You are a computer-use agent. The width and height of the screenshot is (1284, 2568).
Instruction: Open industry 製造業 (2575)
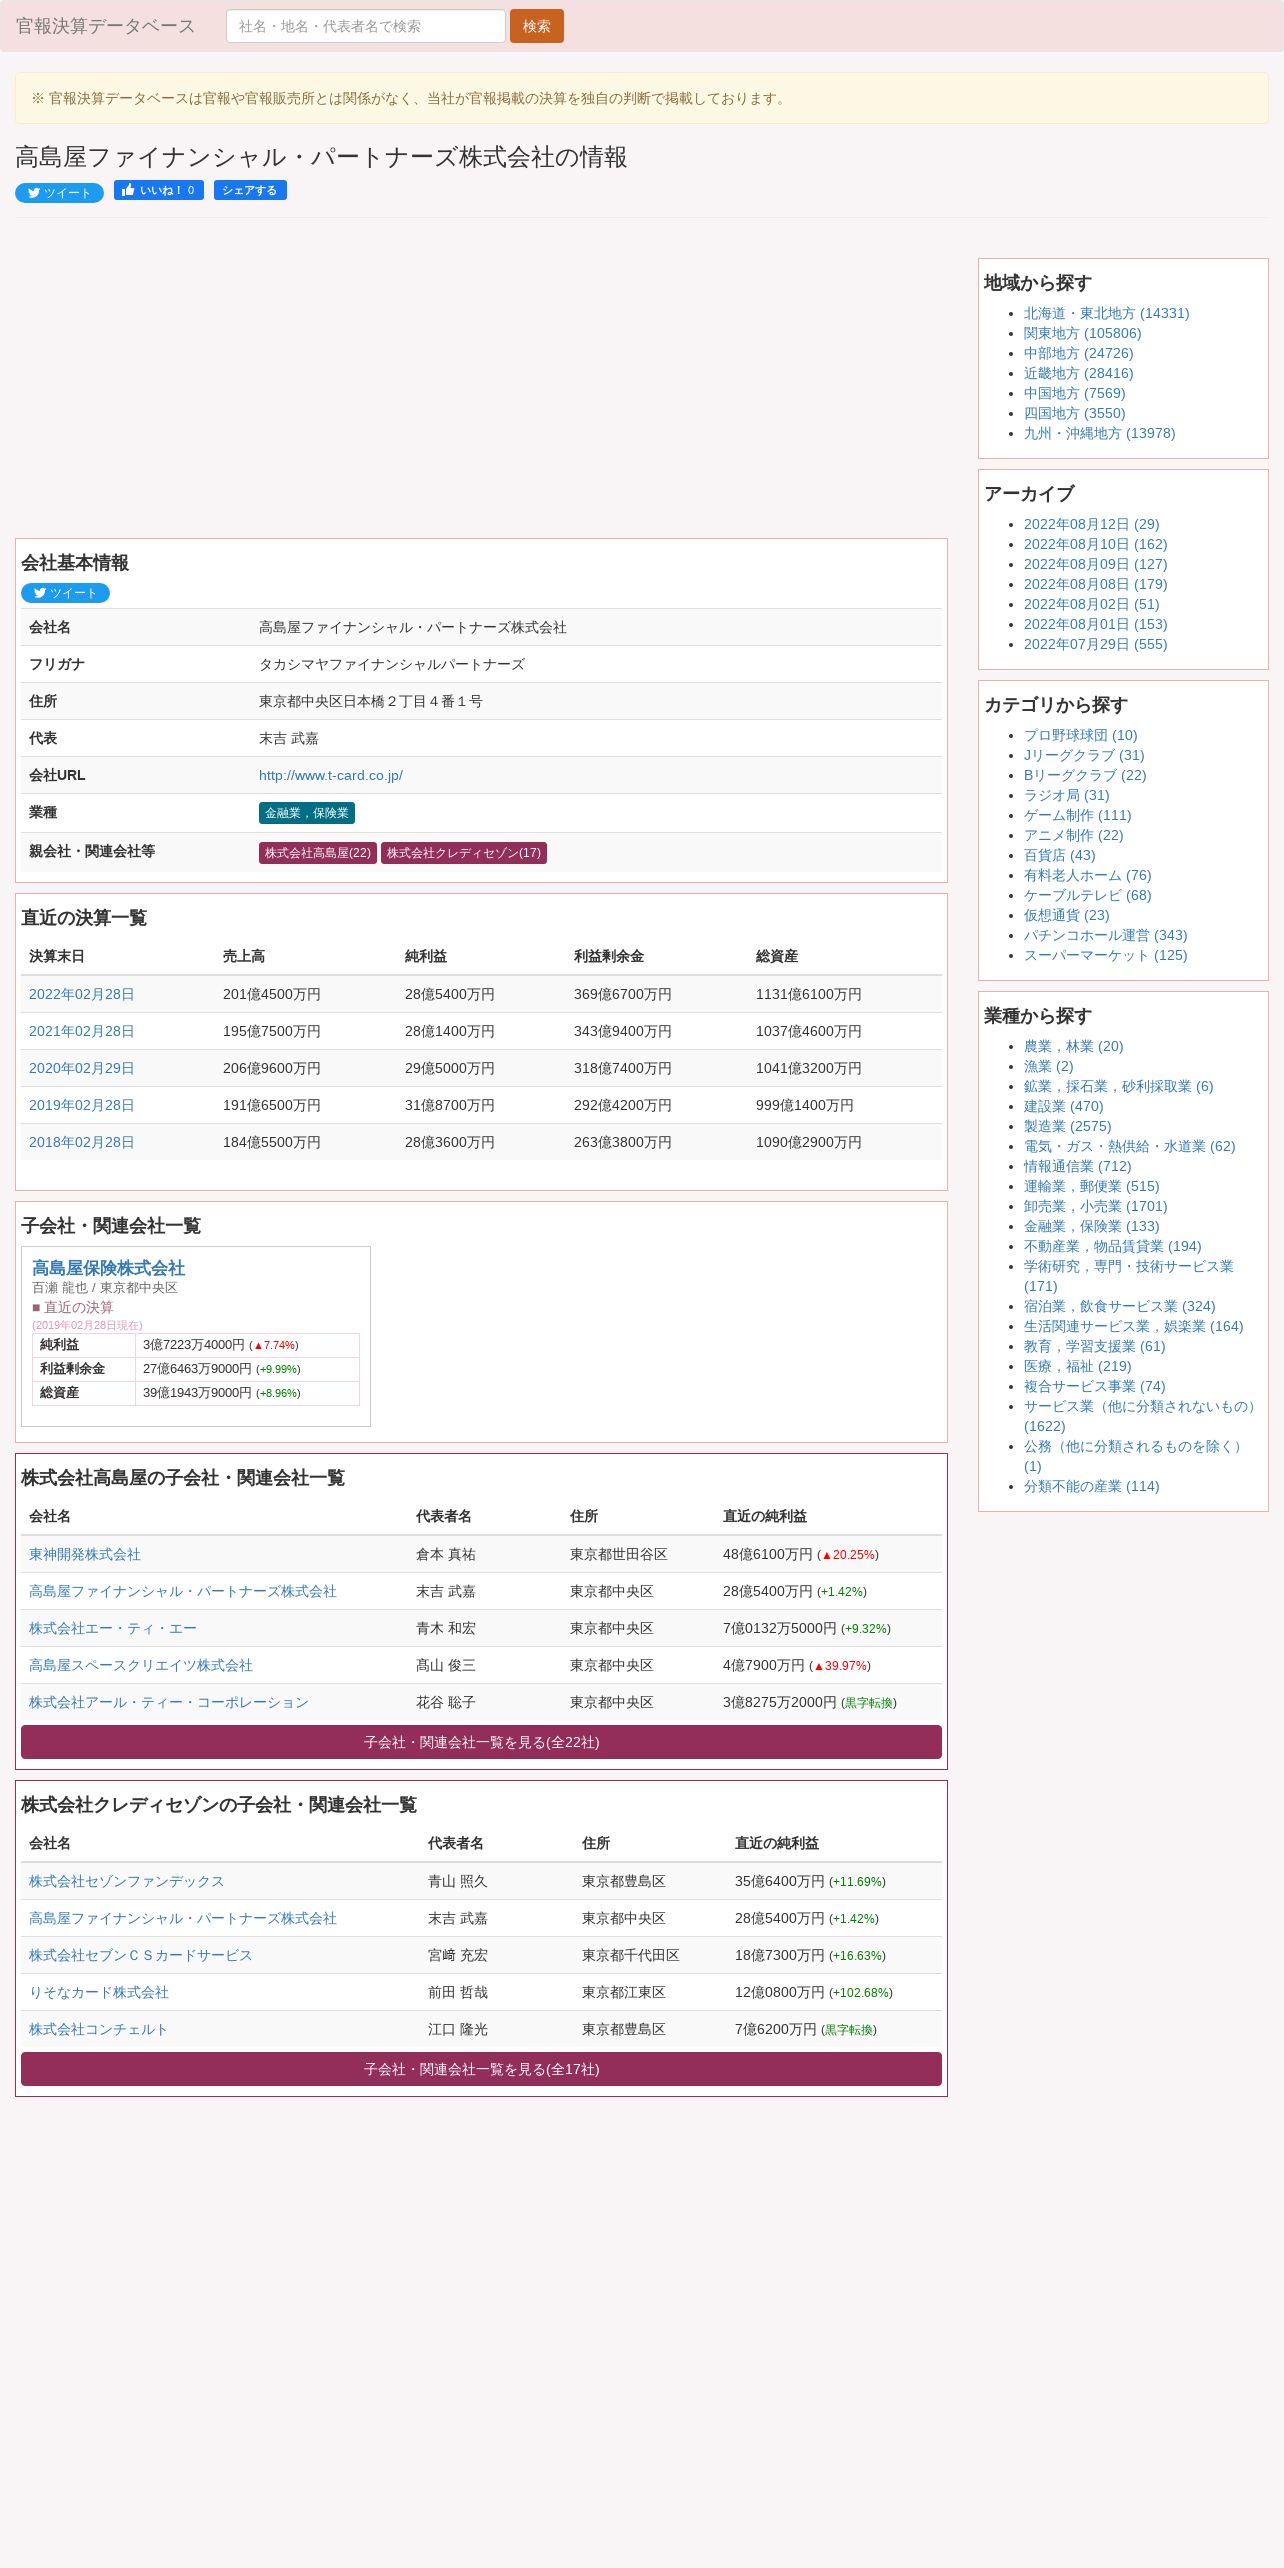1067,1126
